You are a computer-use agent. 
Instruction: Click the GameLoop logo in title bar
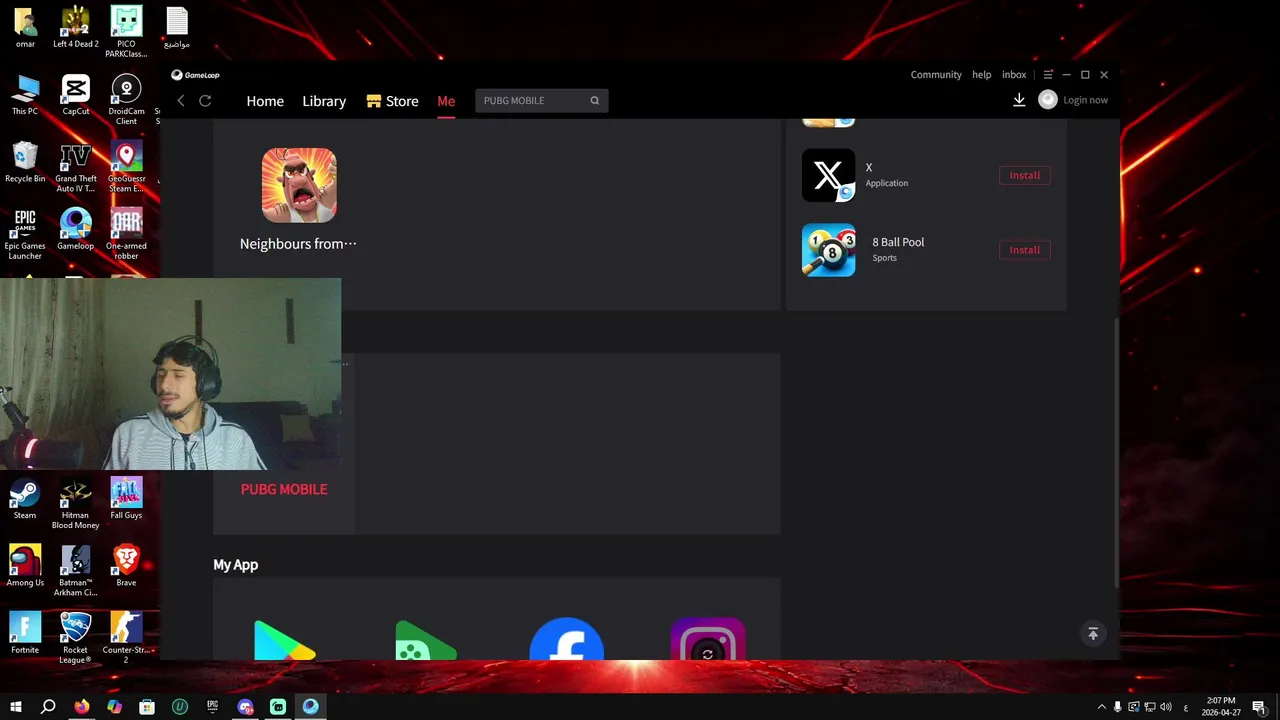pos(195,75)
